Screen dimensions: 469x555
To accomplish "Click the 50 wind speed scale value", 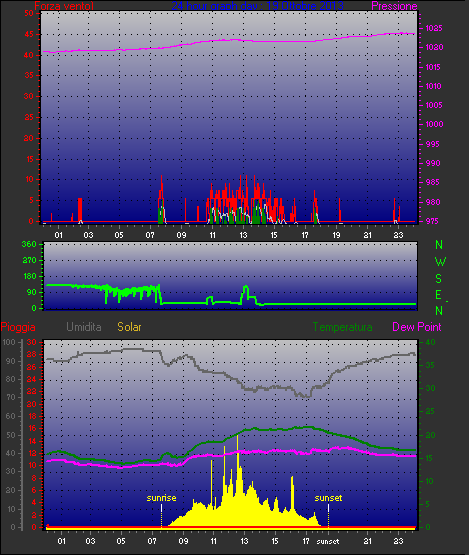I will tap(29, 13).
